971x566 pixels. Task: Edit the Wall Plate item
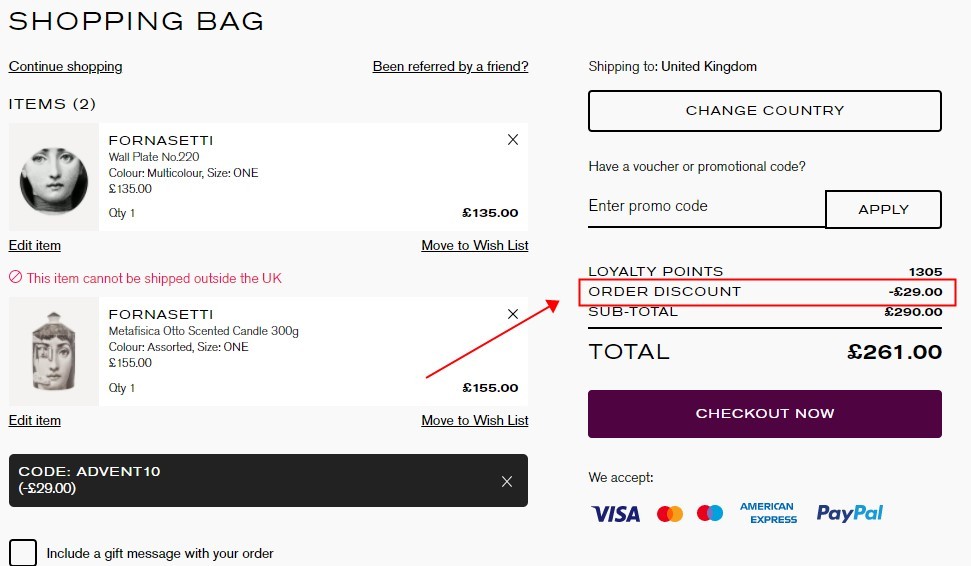click(35, 245)
